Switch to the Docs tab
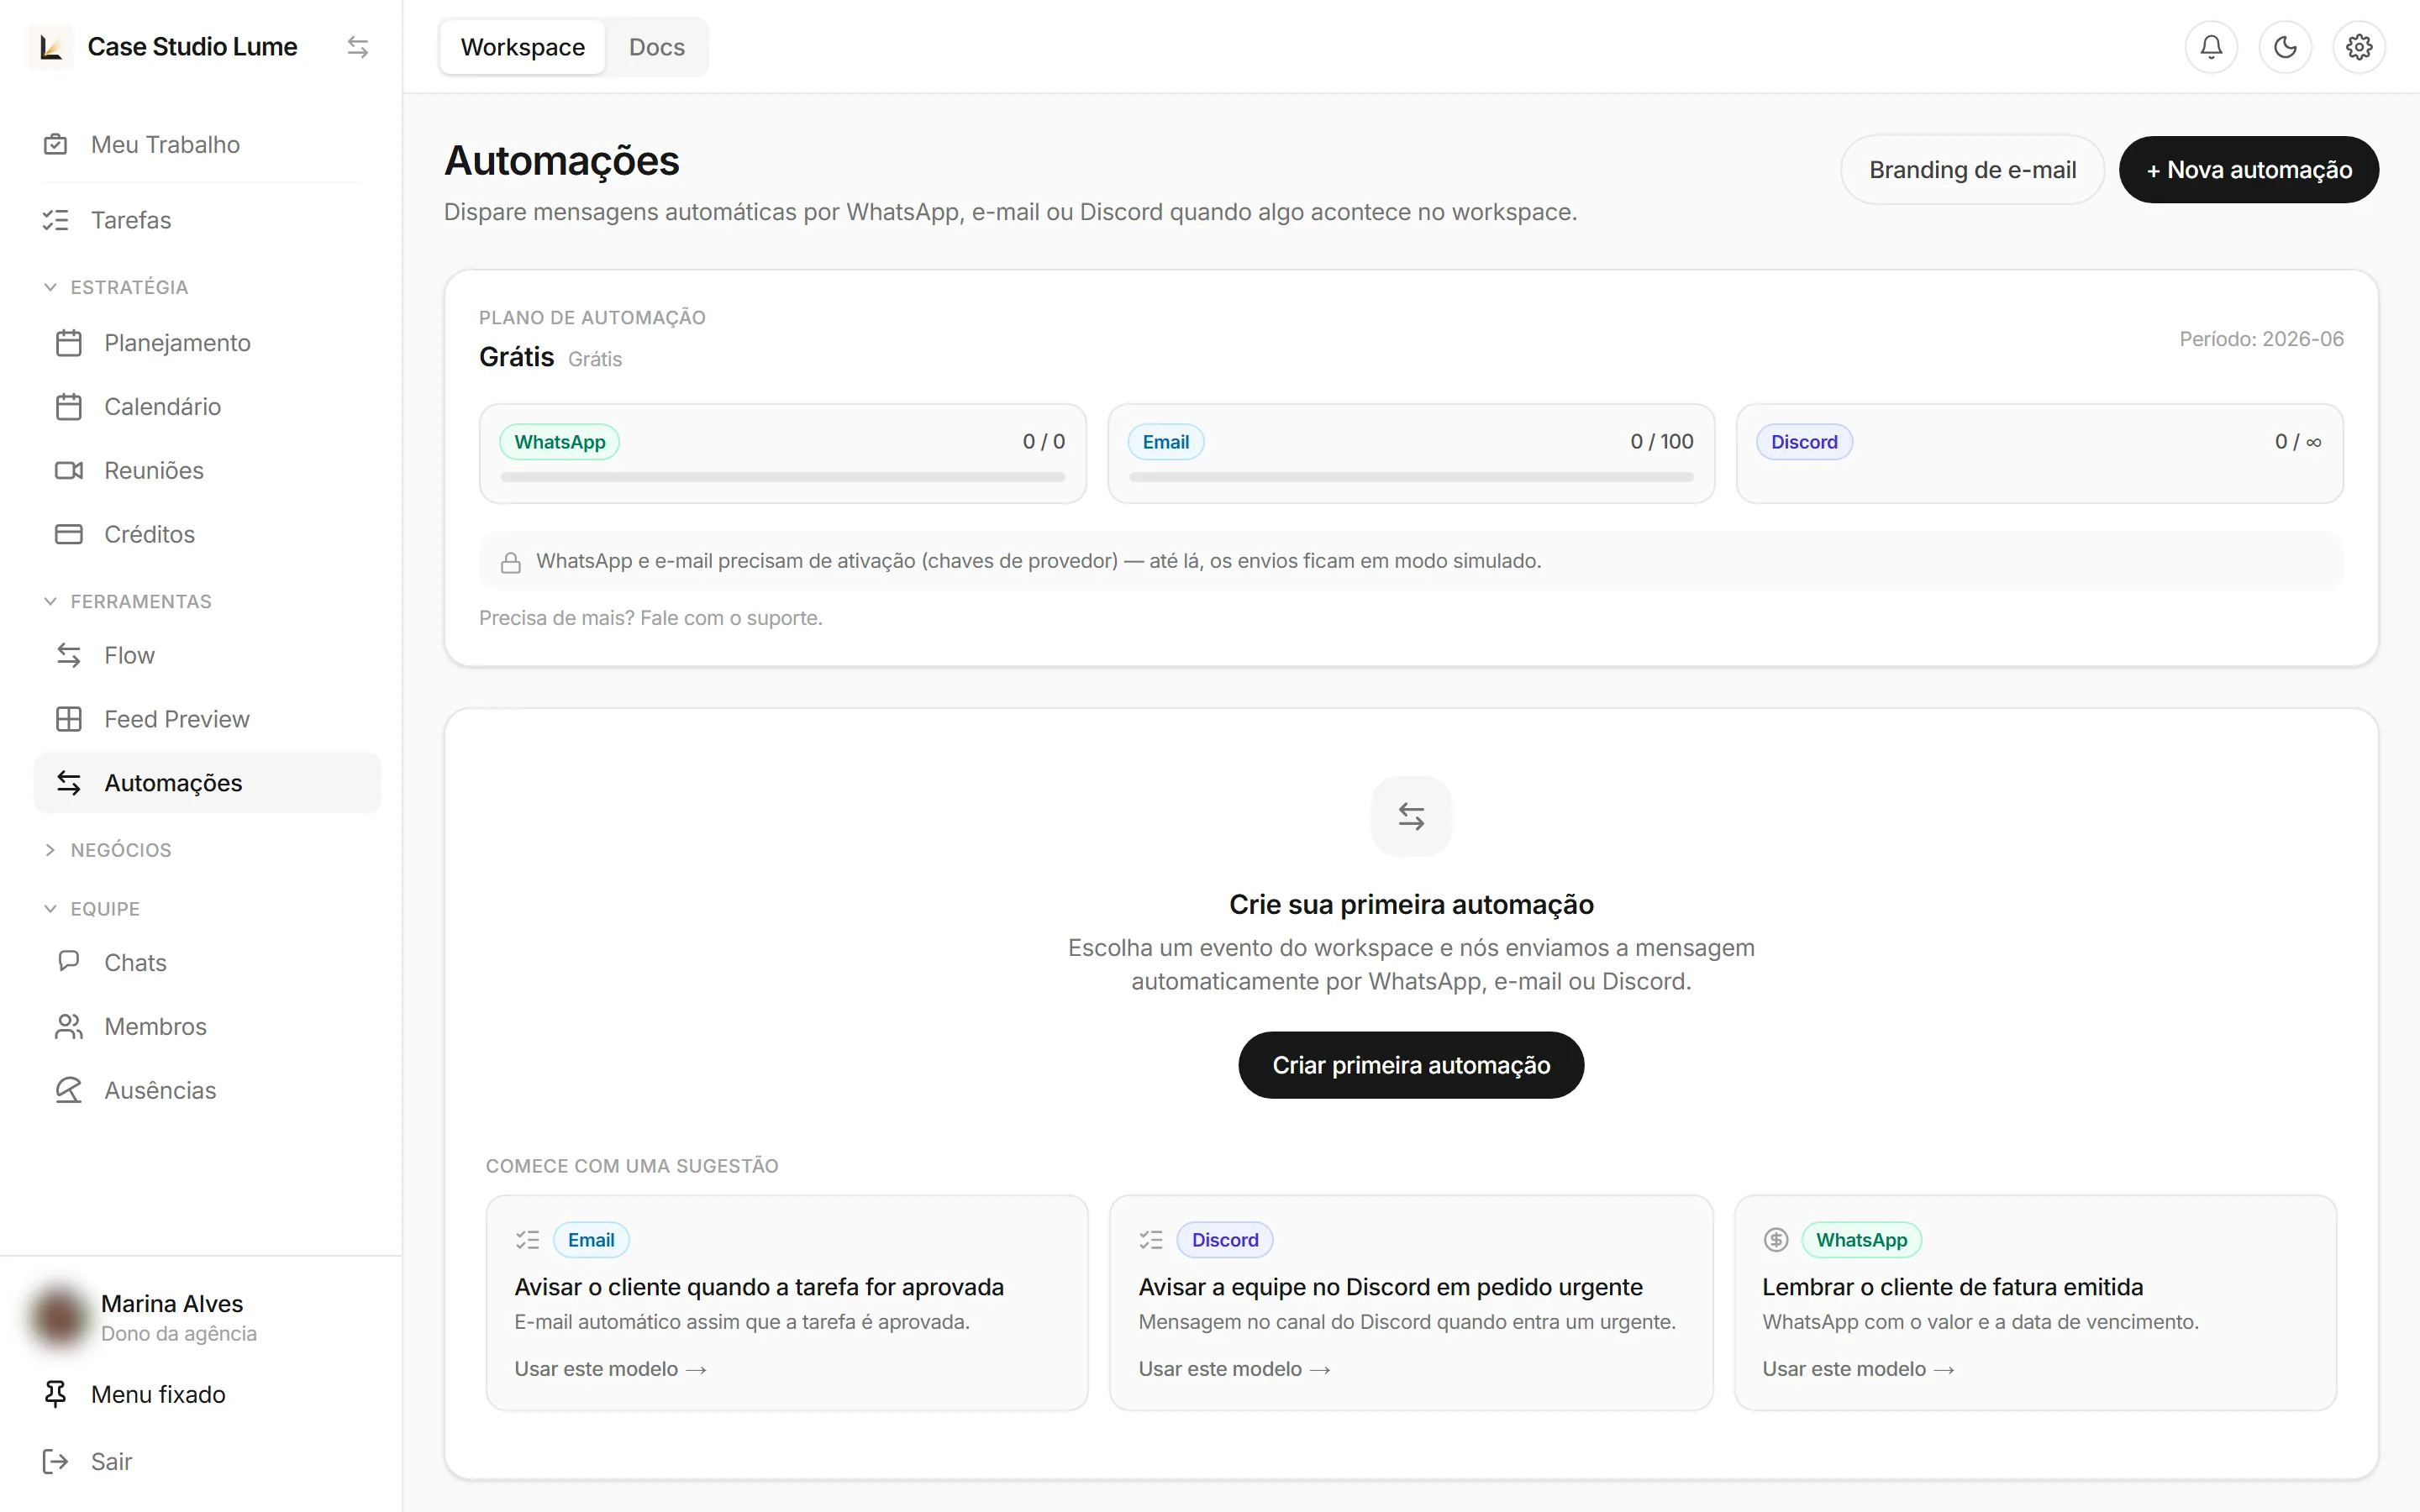Image resolution: width=2420 pixels, height=1512 pixels. point(657,47)
